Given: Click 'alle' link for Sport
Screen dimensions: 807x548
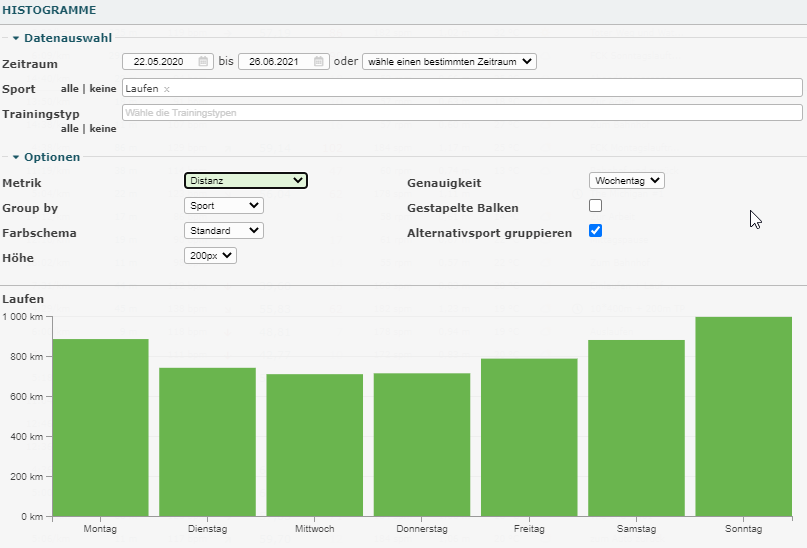Looking at the screenshot, I should [x=70, y=89].
